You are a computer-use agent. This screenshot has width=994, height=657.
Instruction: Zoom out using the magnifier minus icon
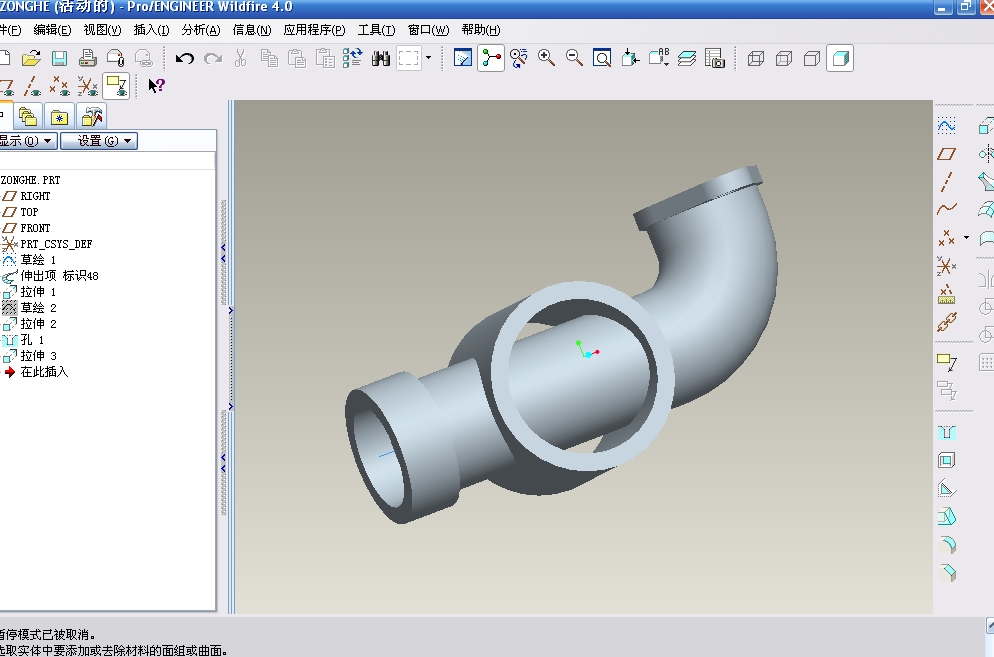[574, 58]
